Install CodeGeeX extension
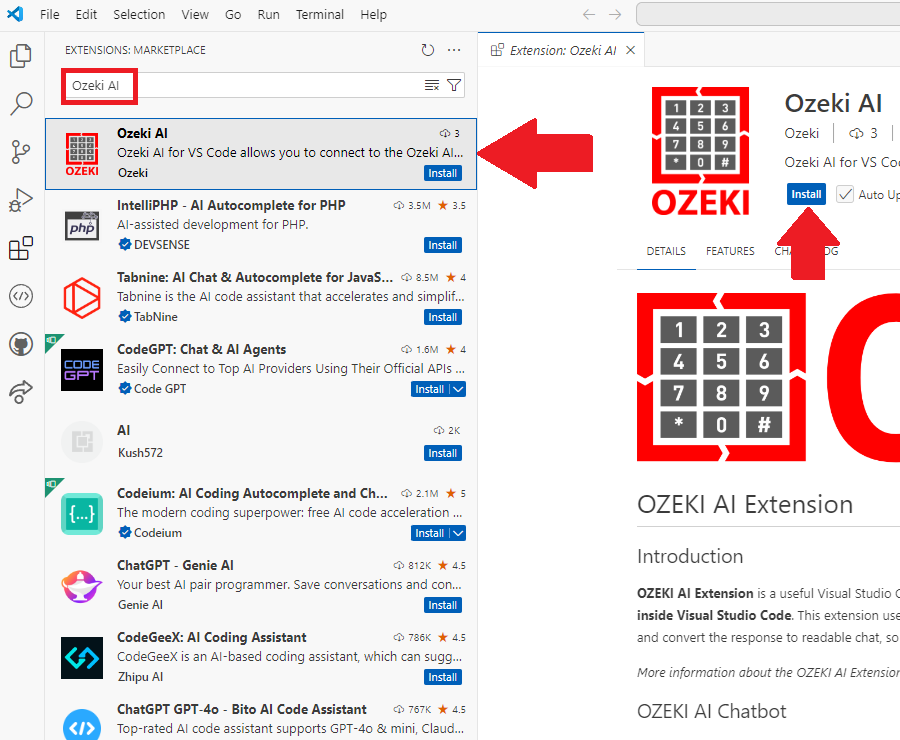 443,677
